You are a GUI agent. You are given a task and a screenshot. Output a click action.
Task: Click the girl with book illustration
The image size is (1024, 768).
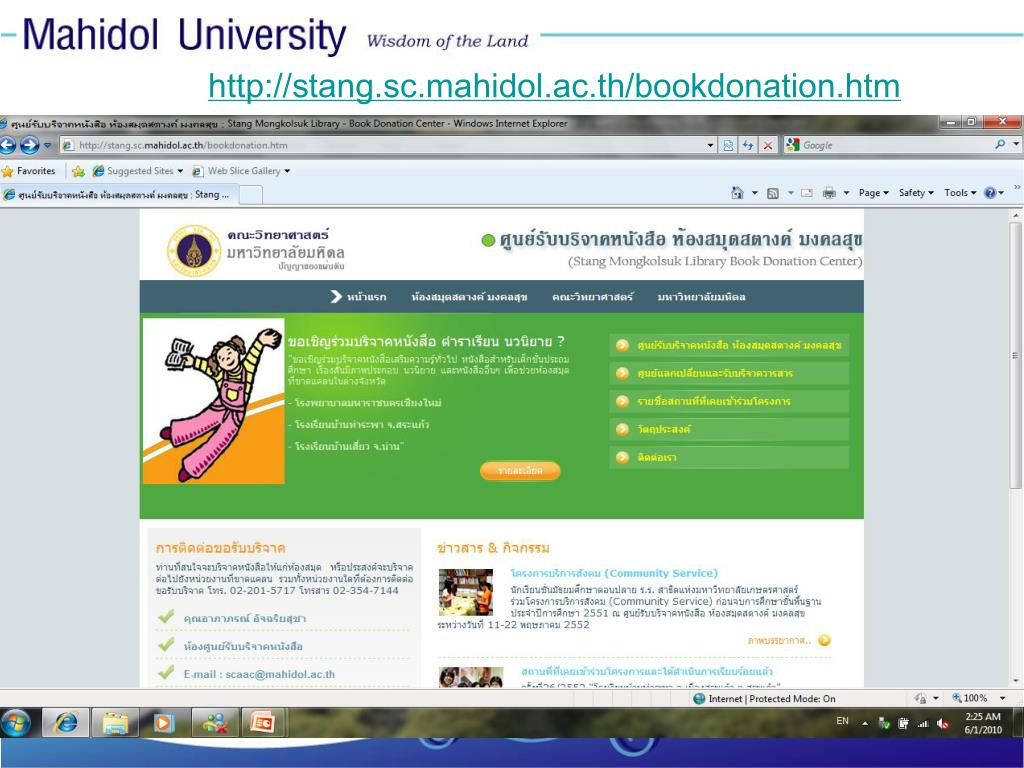[214, 401]
